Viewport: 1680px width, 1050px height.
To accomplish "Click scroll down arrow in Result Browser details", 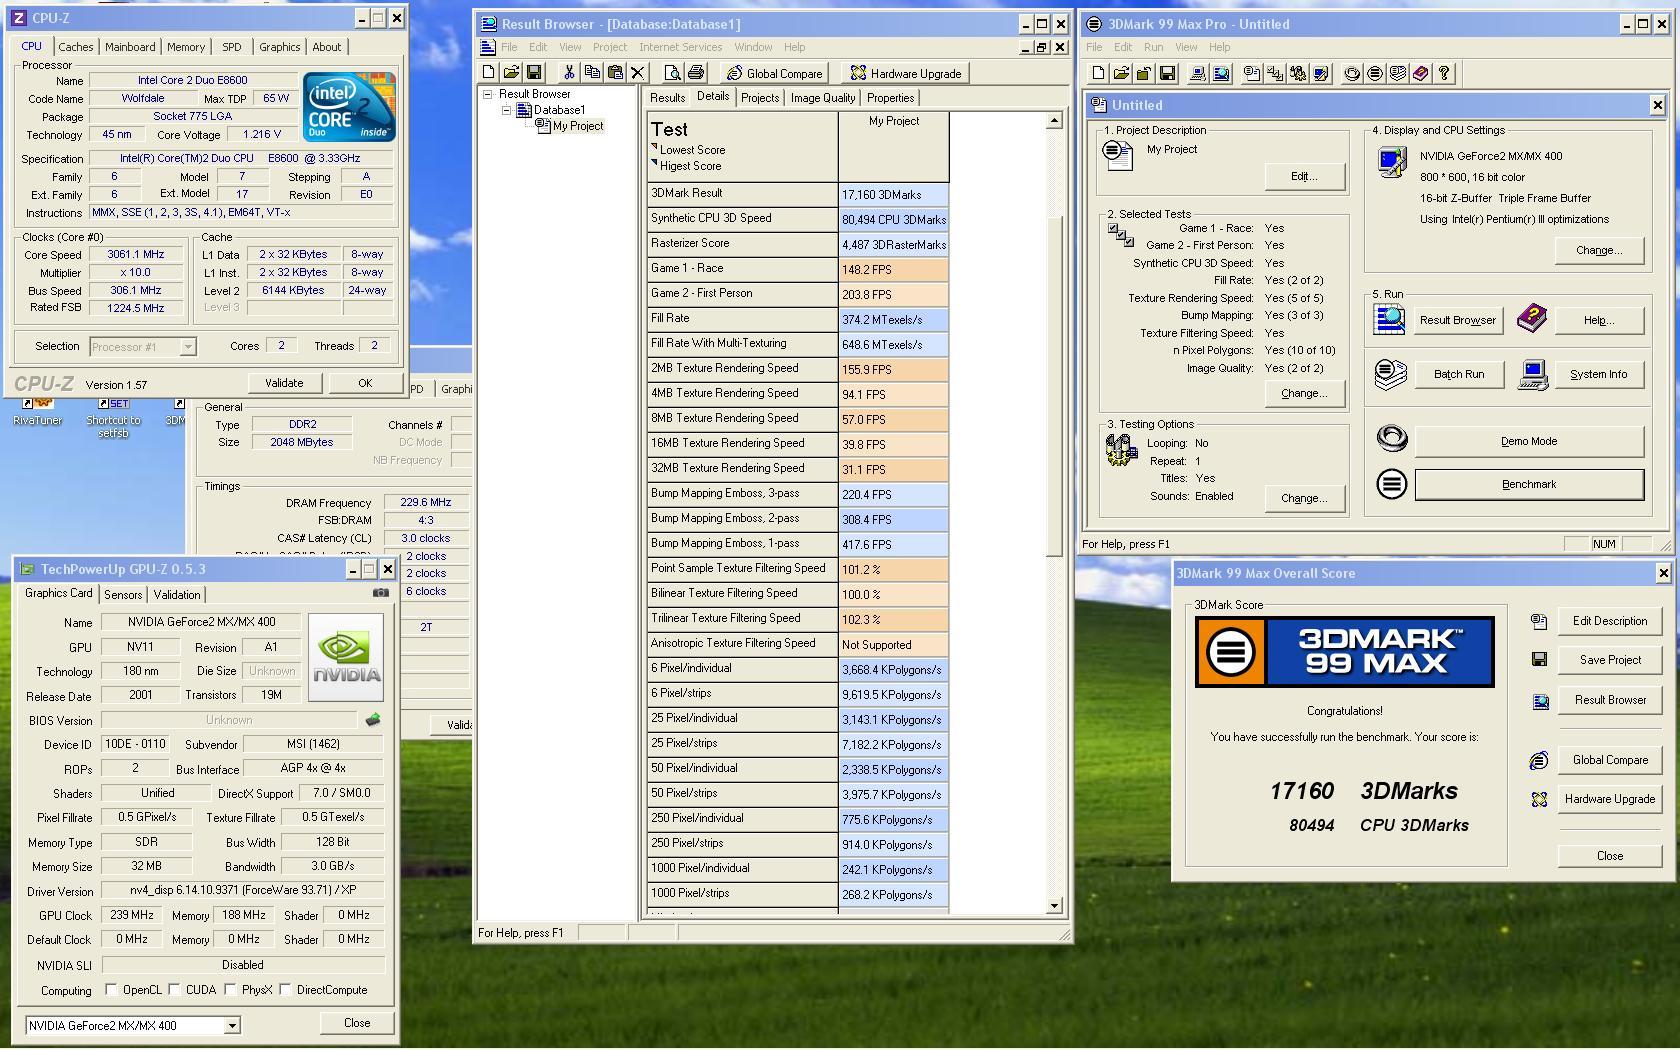I will coord(1054,906).
